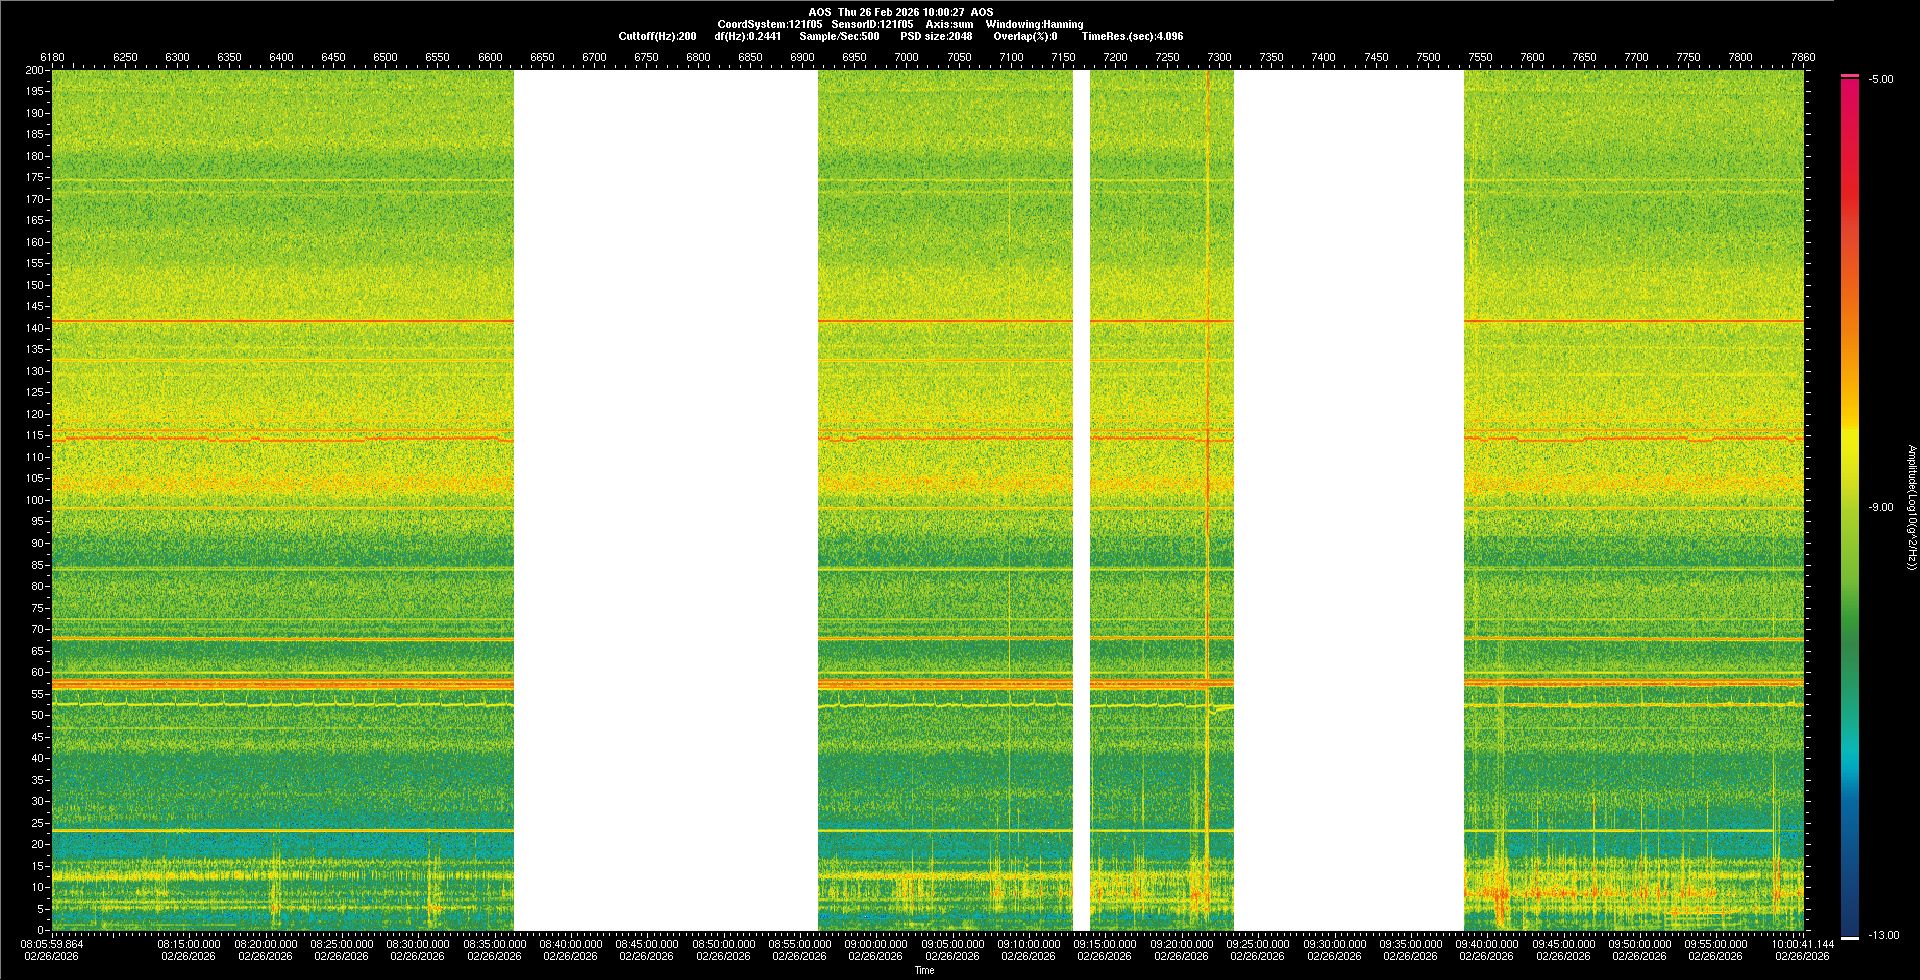
Task: Click the 6180 tick on the top axis
Action: click(52, 57)
